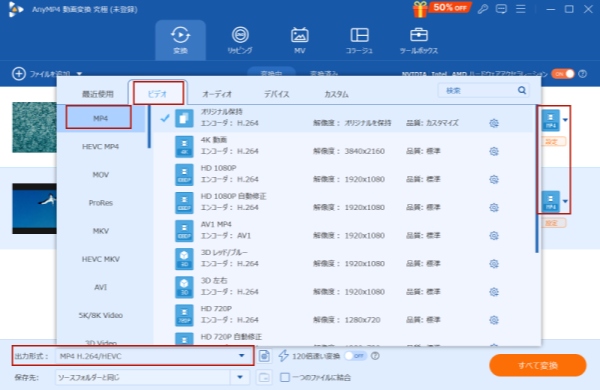Switch to the オーディオ tab
The image size is (600, 390).
pyautogui.click(x=217, y=94)
